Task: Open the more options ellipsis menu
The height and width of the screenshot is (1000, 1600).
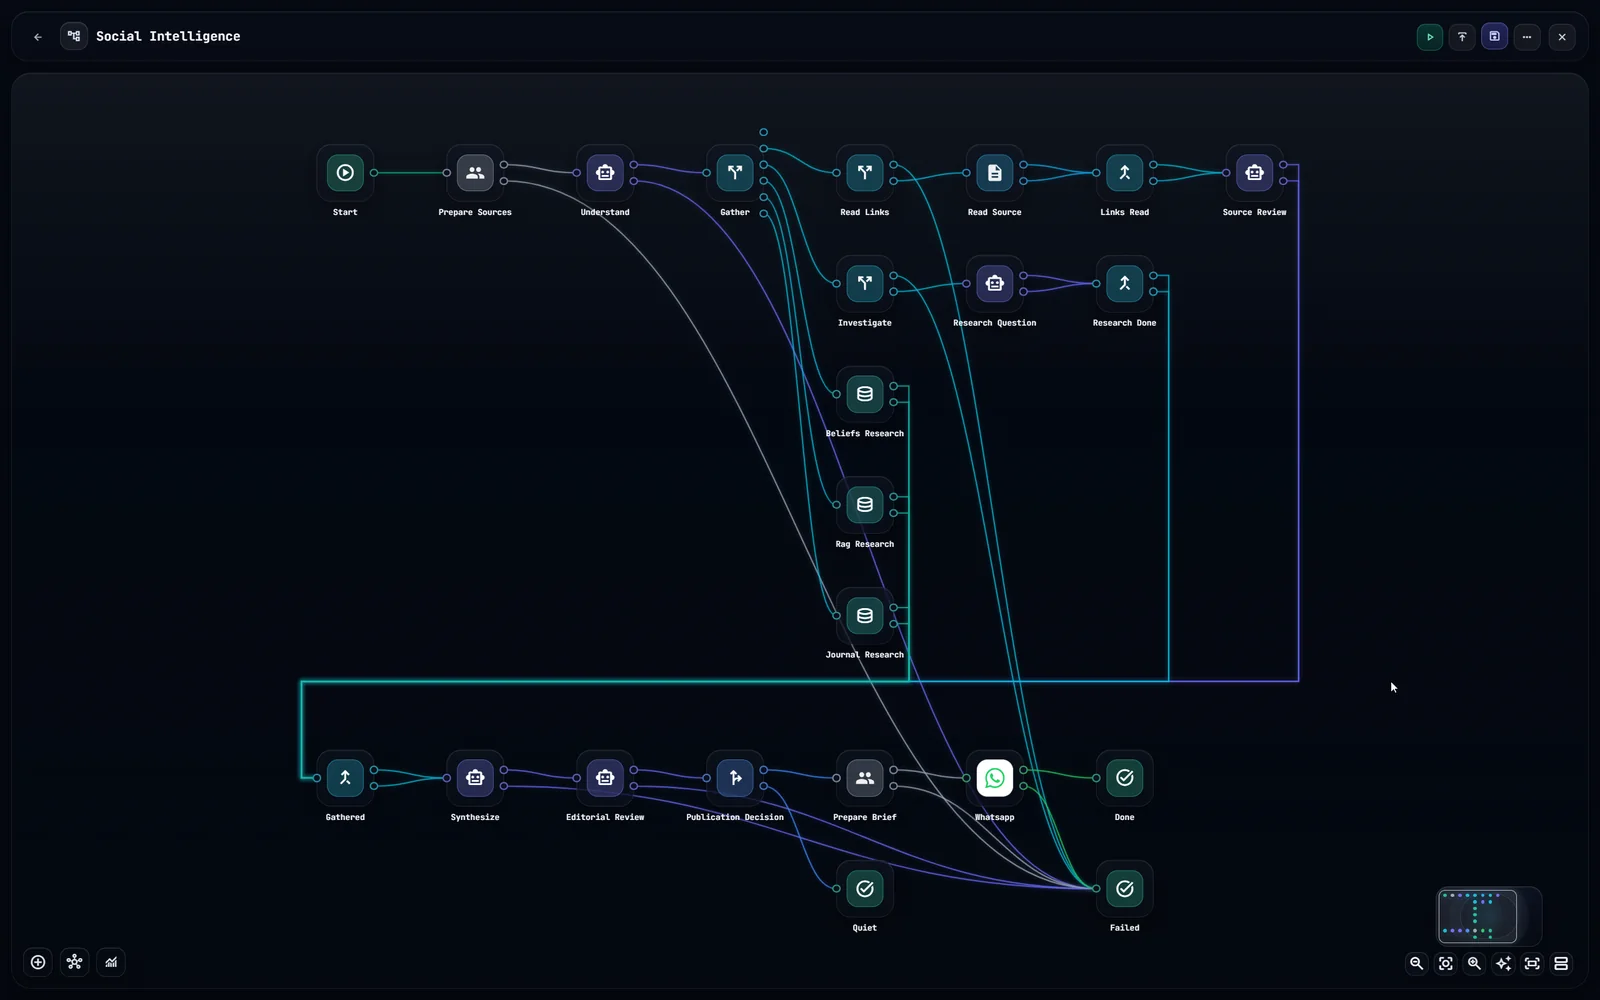Action: pos(1527,37)
